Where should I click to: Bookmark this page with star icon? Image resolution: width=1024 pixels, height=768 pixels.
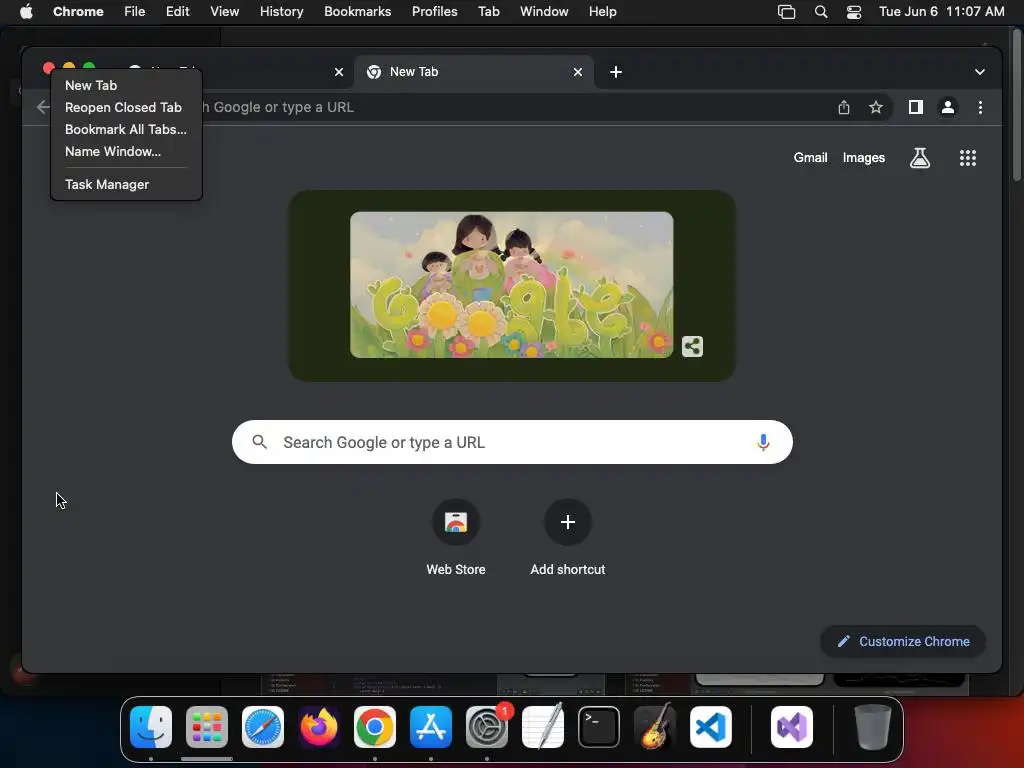[x=876, y=107]
